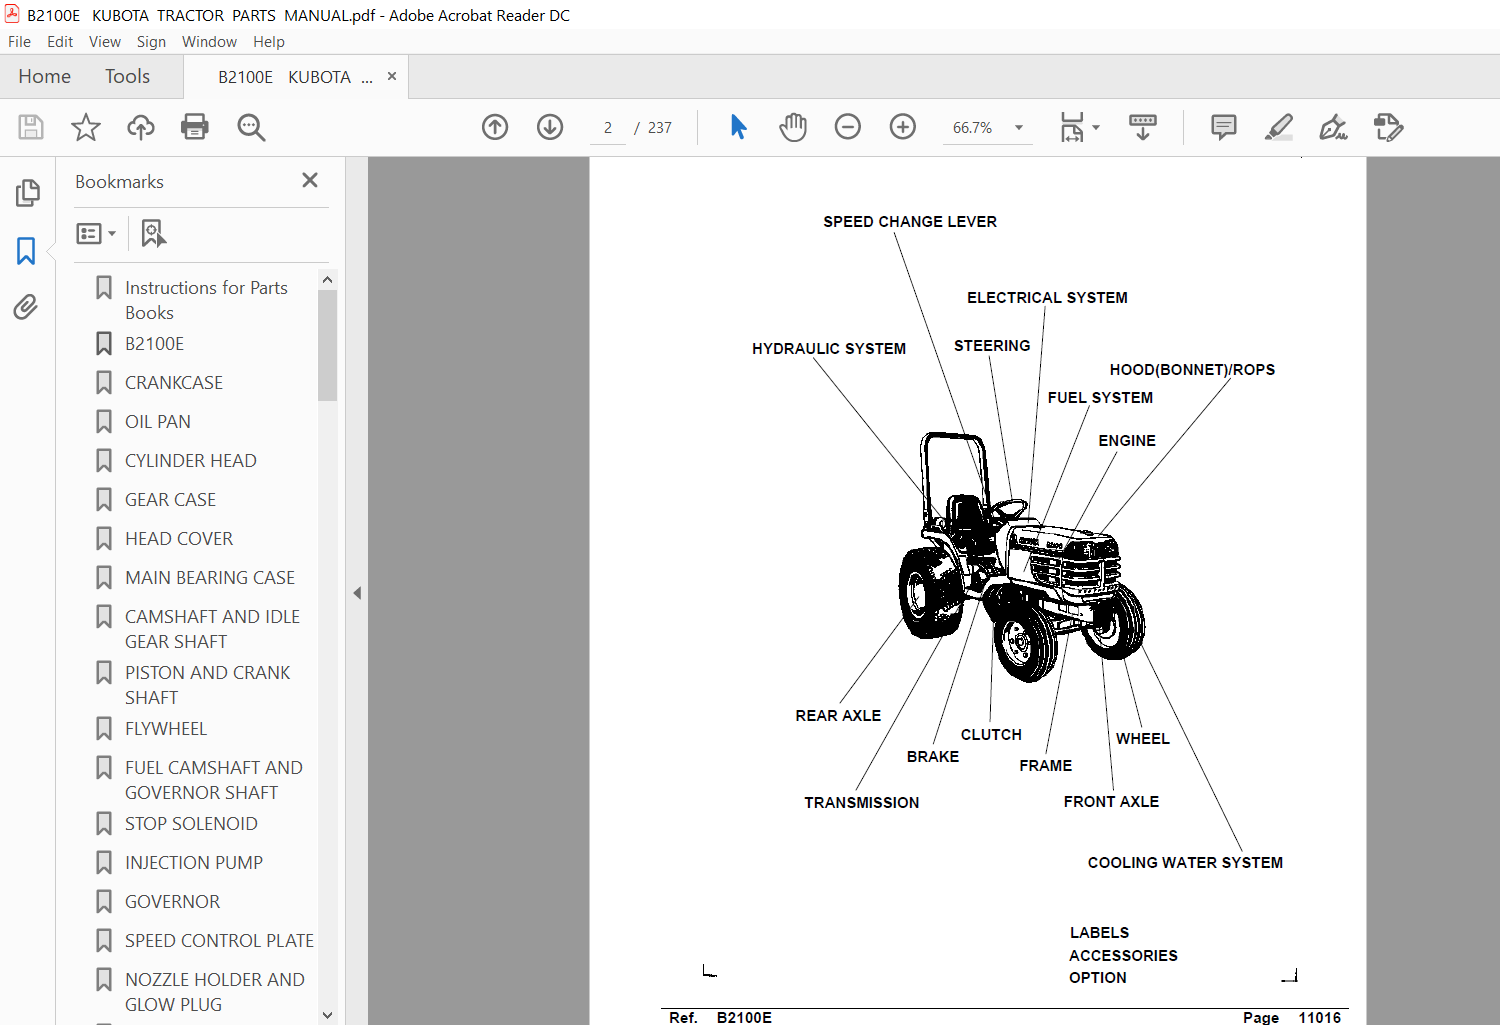Activate the Hand pan tool

coord(793,127)
